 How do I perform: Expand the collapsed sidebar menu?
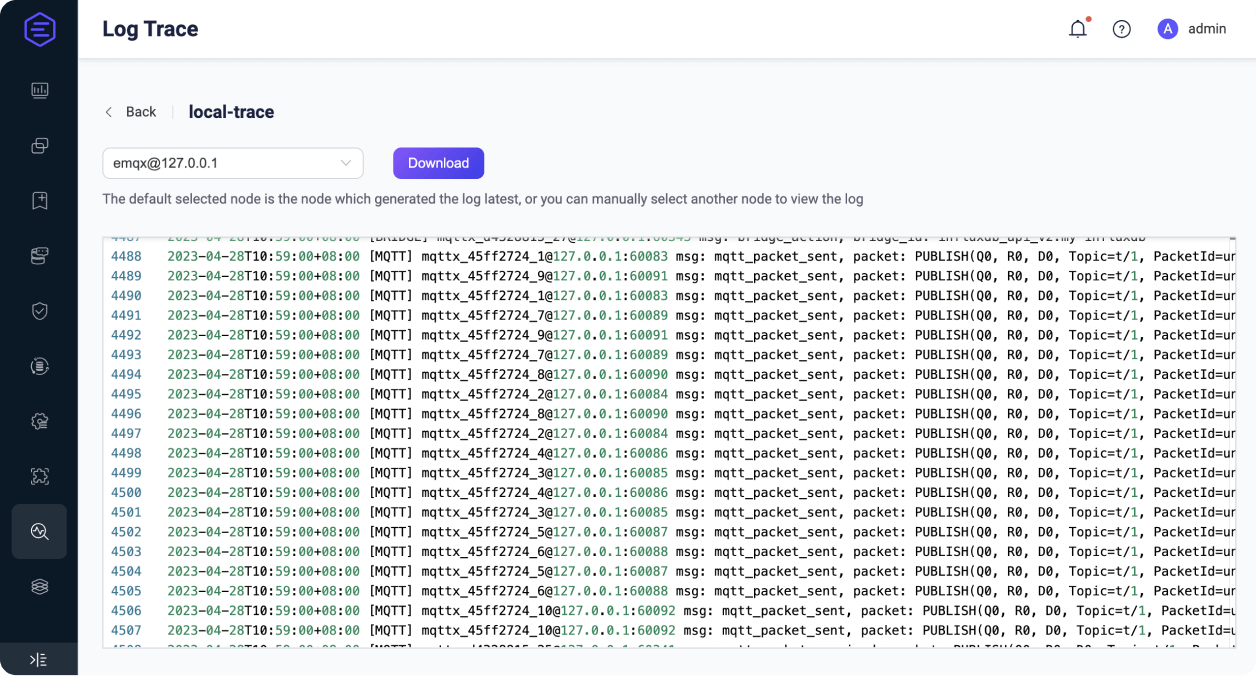point(38,659)
